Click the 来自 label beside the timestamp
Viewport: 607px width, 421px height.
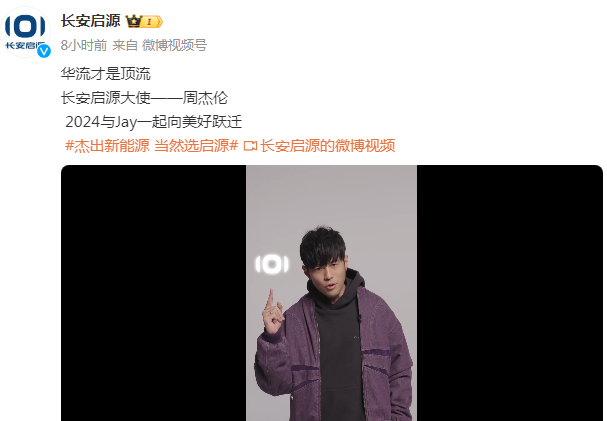click(x=125, y=45)
